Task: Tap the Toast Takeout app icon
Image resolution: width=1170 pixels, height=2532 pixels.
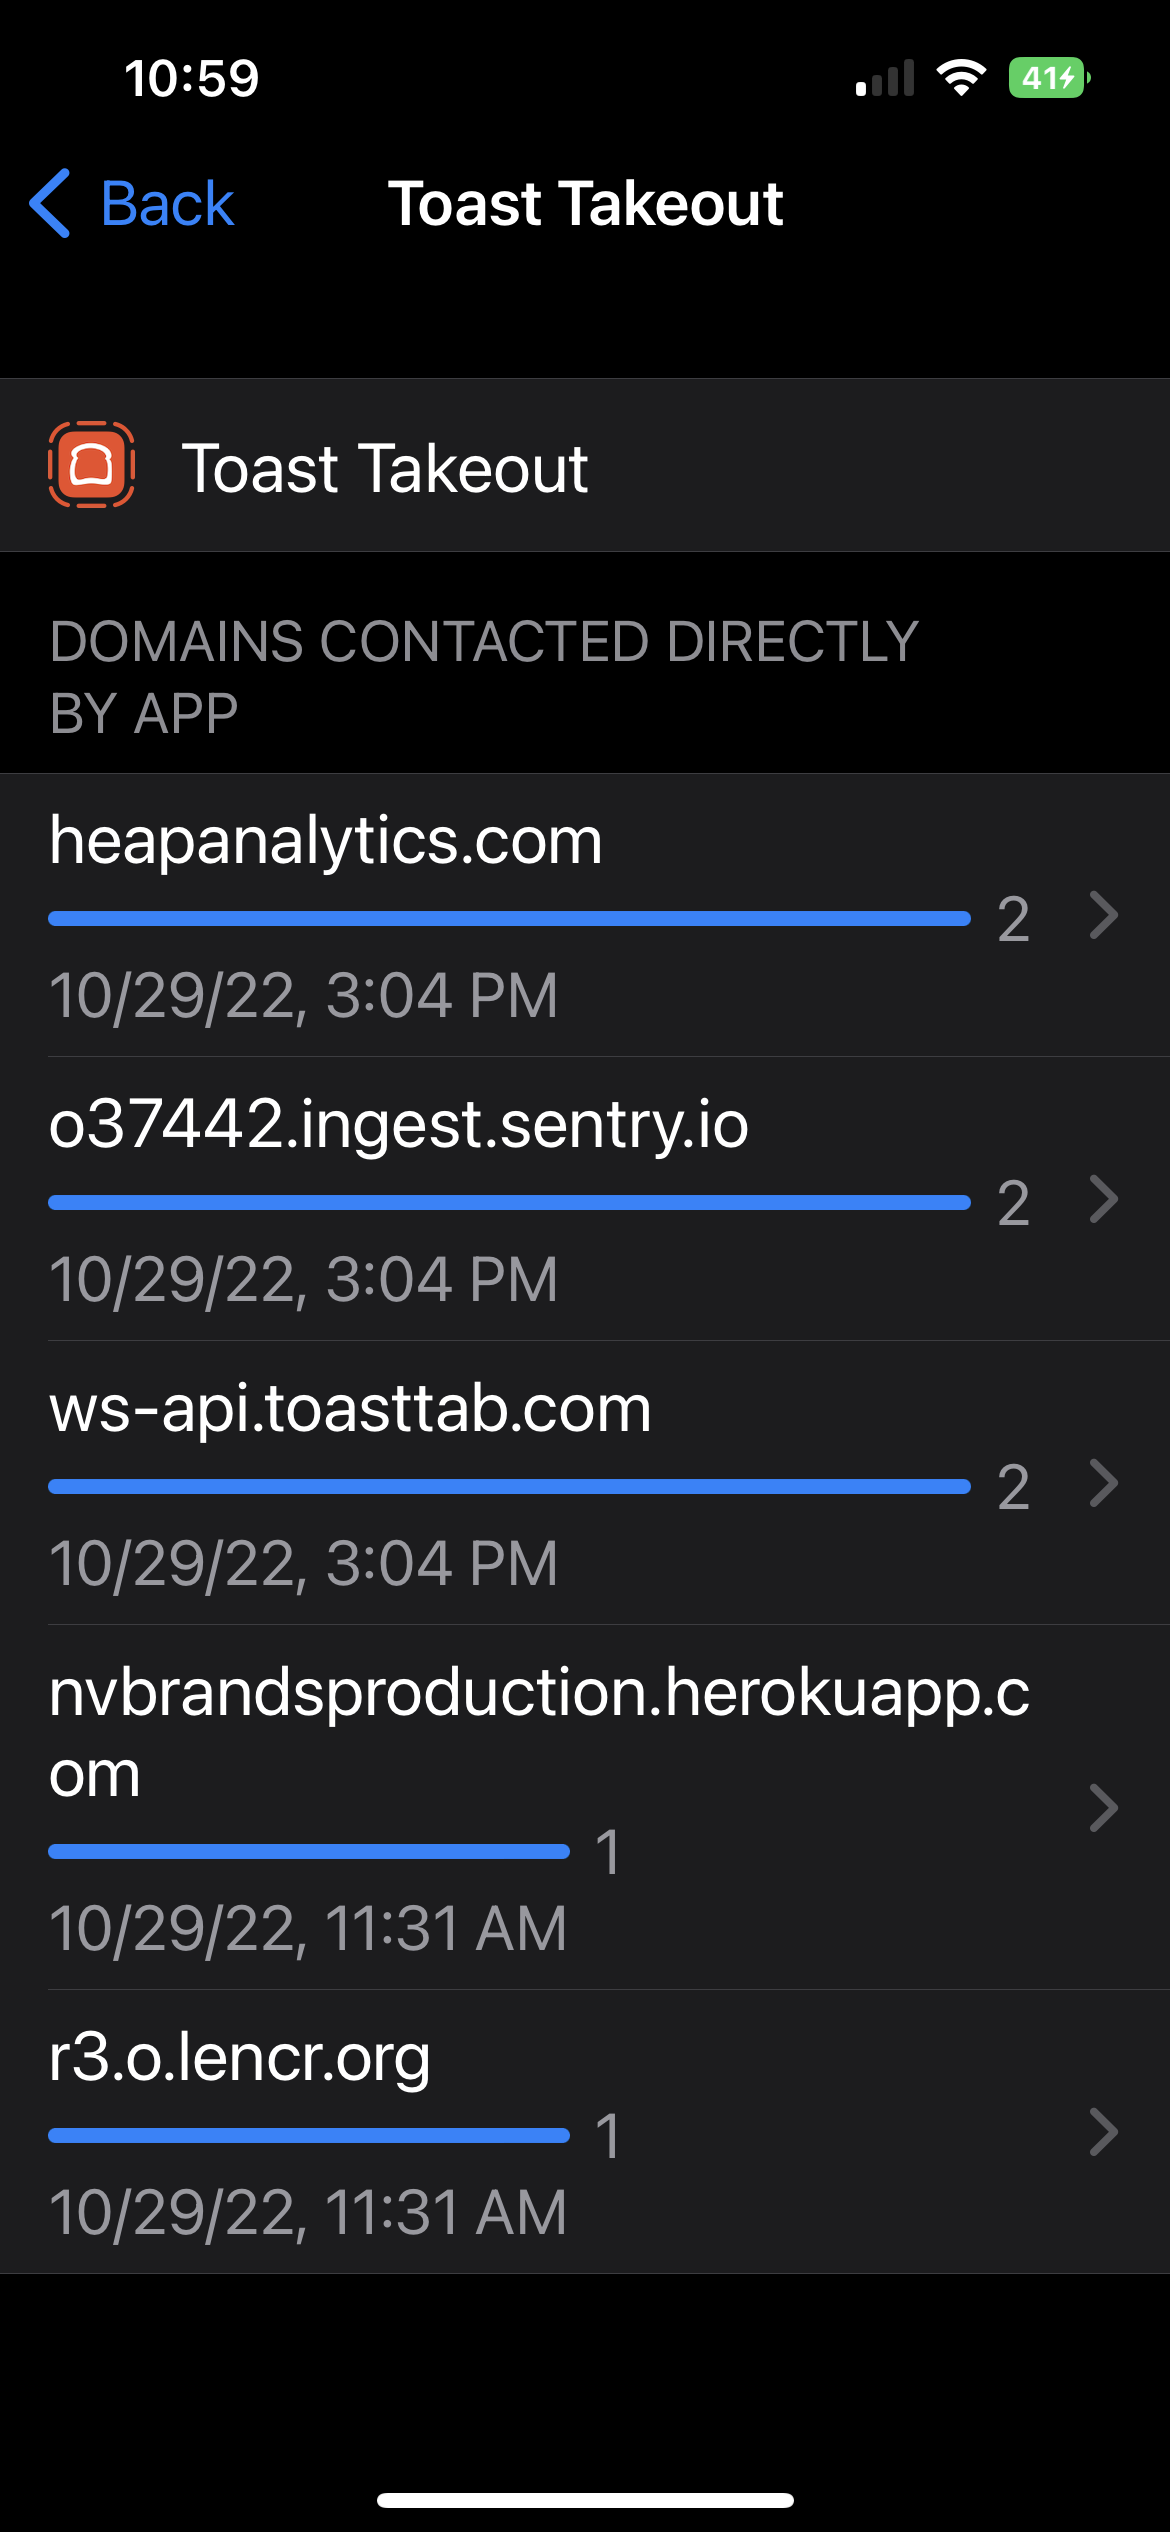Action: (x=91, y=465)
